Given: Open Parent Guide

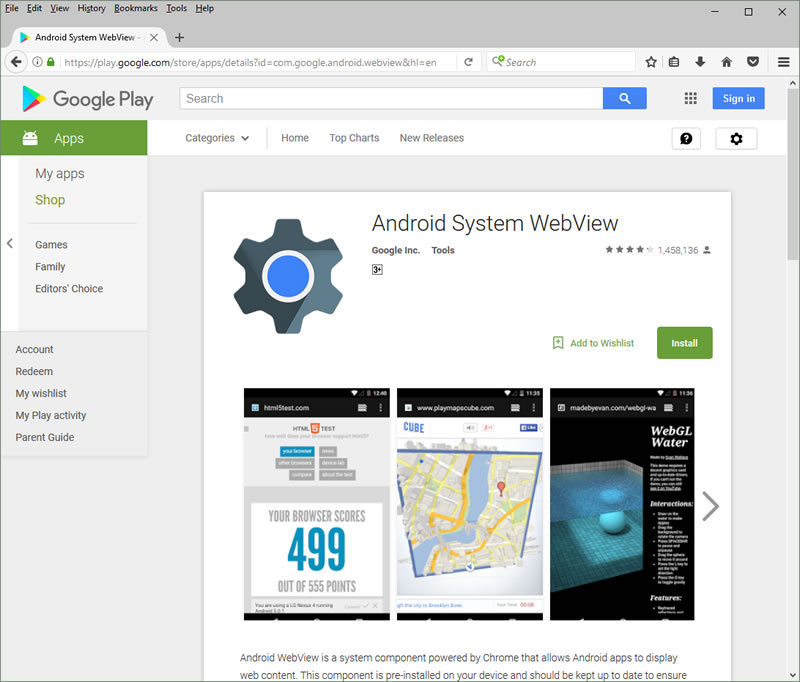Looking at the screenshot, I should tap(44, 437).
